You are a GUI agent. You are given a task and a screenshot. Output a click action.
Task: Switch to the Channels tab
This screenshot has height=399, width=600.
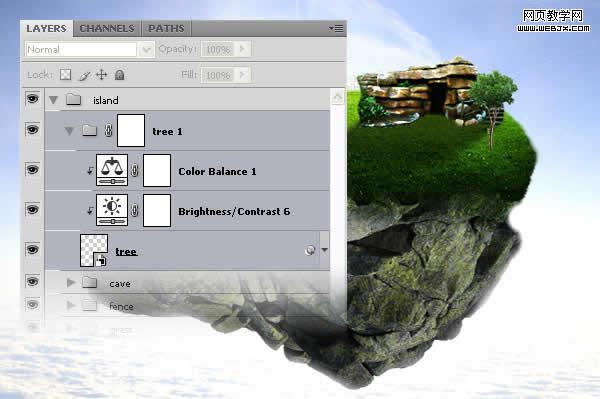107,29
